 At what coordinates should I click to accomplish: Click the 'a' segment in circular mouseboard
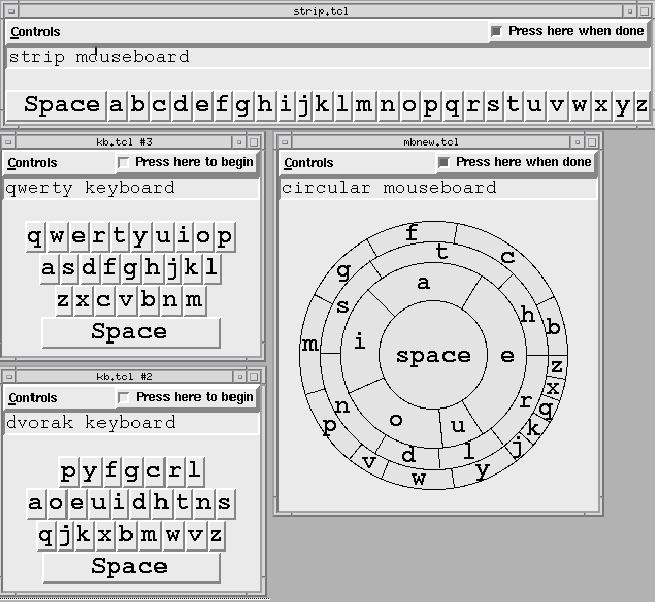pyautogui.click(x=423, y=284)
